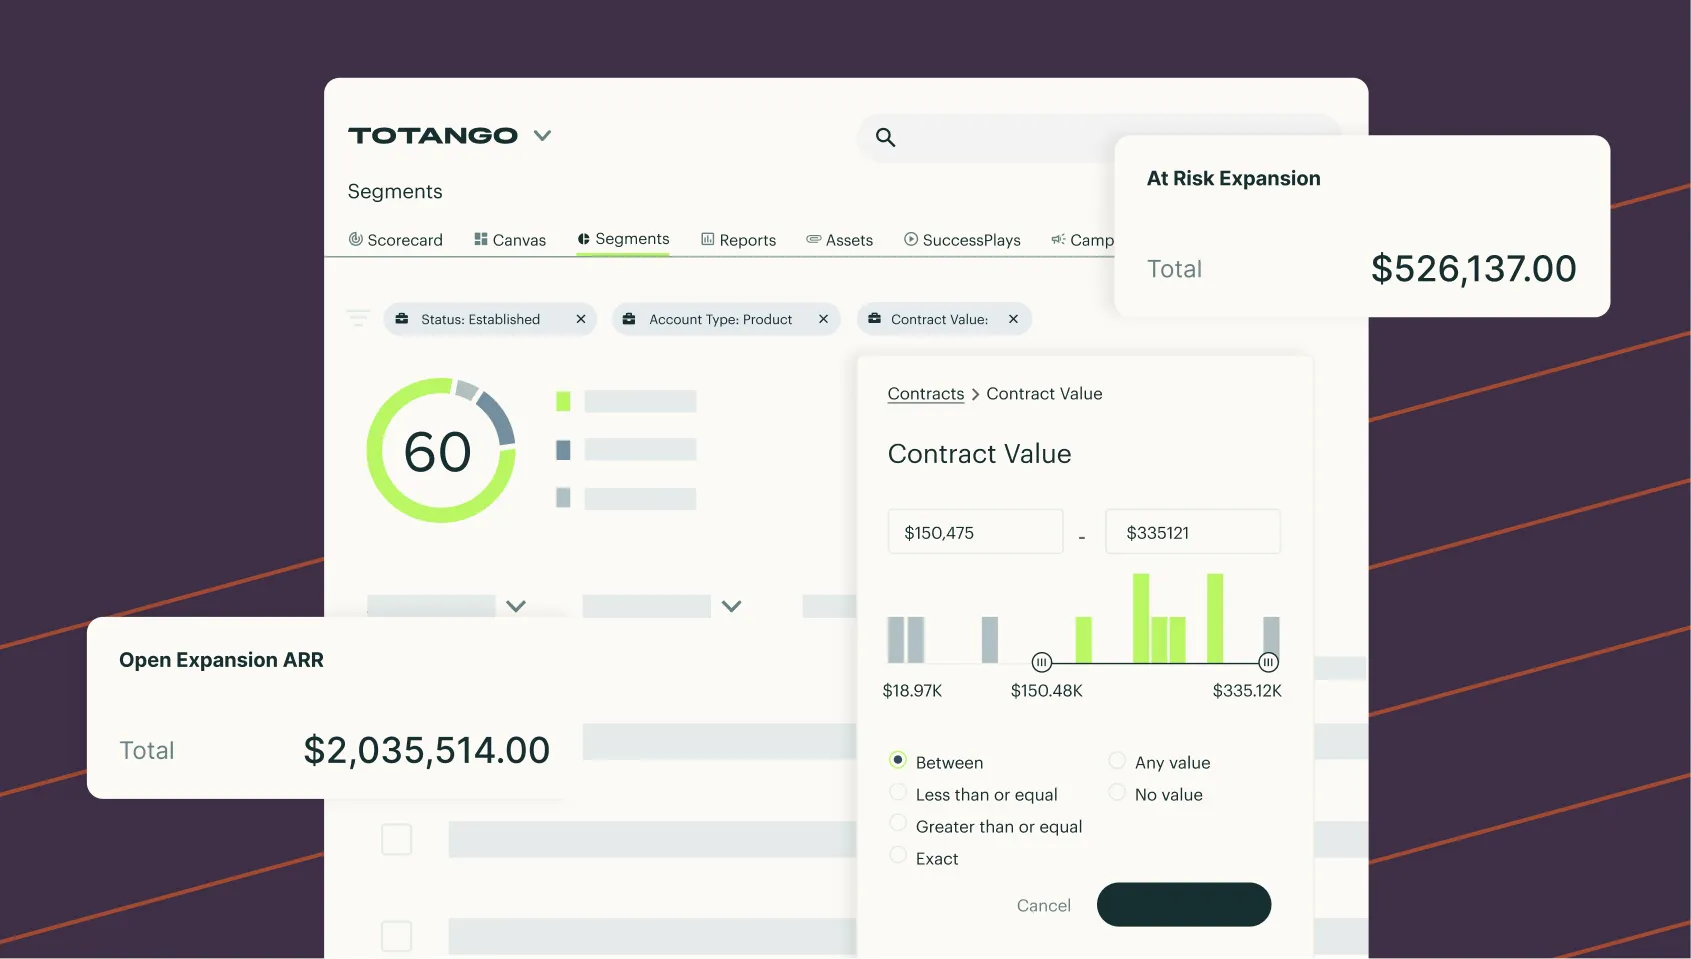Click the Account Type: Product chip label
Image resolution: width=1691 pixels, height=959 pixels.
(x=721, y=319)
